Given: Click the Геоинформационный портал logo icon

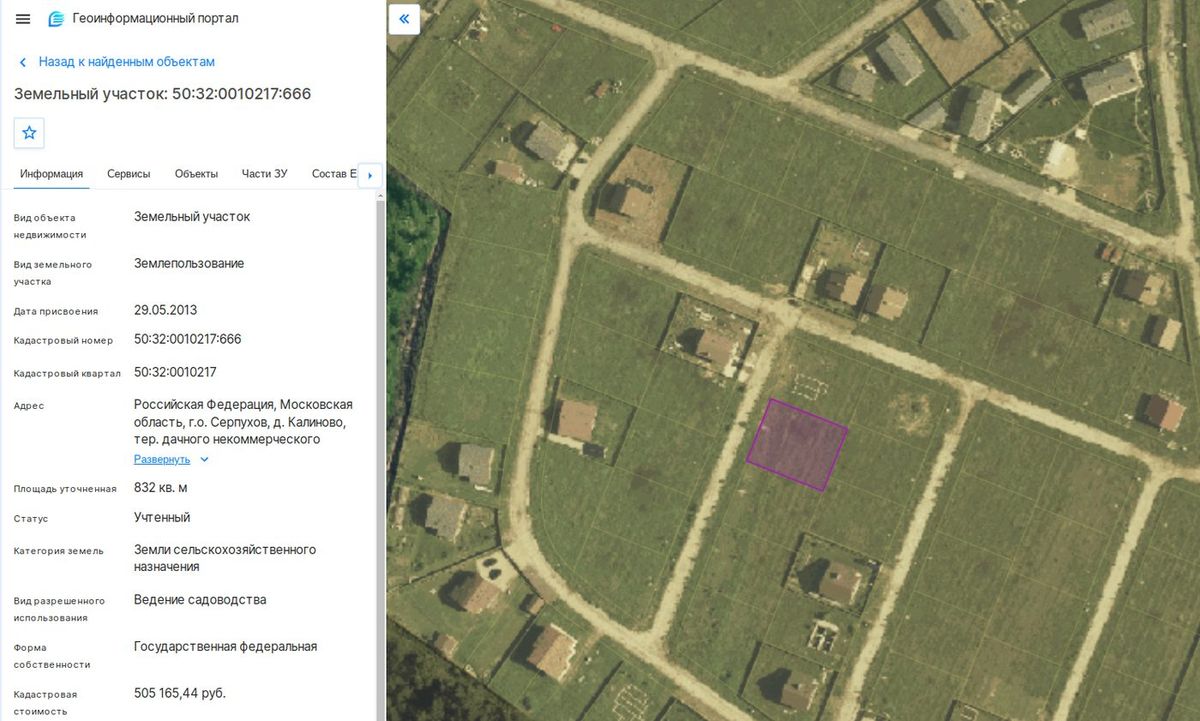Looking at the screenshot, I should pyautogui.click(x=56, y=19).
